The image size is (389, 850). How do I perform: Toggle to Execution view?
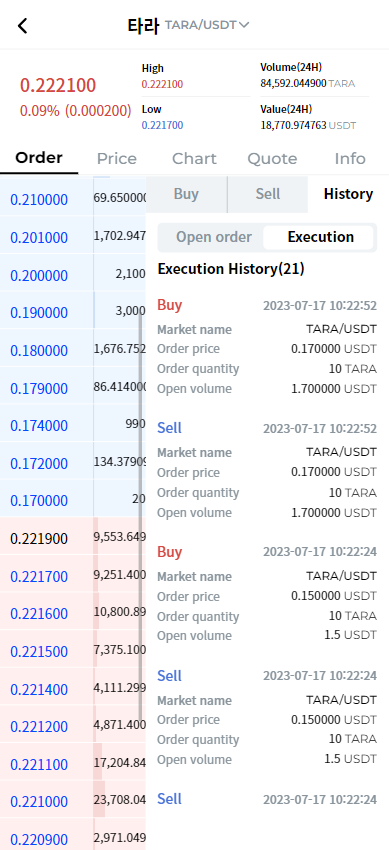pyautogui.click(x=320, y=237)
